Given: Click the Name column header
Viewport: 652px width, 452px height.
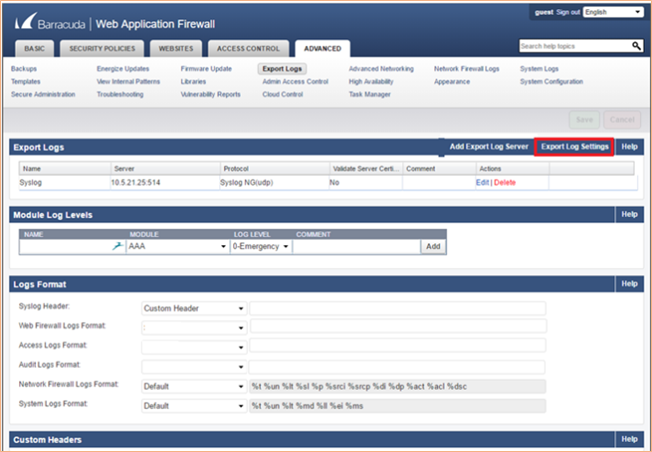Looking at the screenshot, I should click(x=65, y=169).
